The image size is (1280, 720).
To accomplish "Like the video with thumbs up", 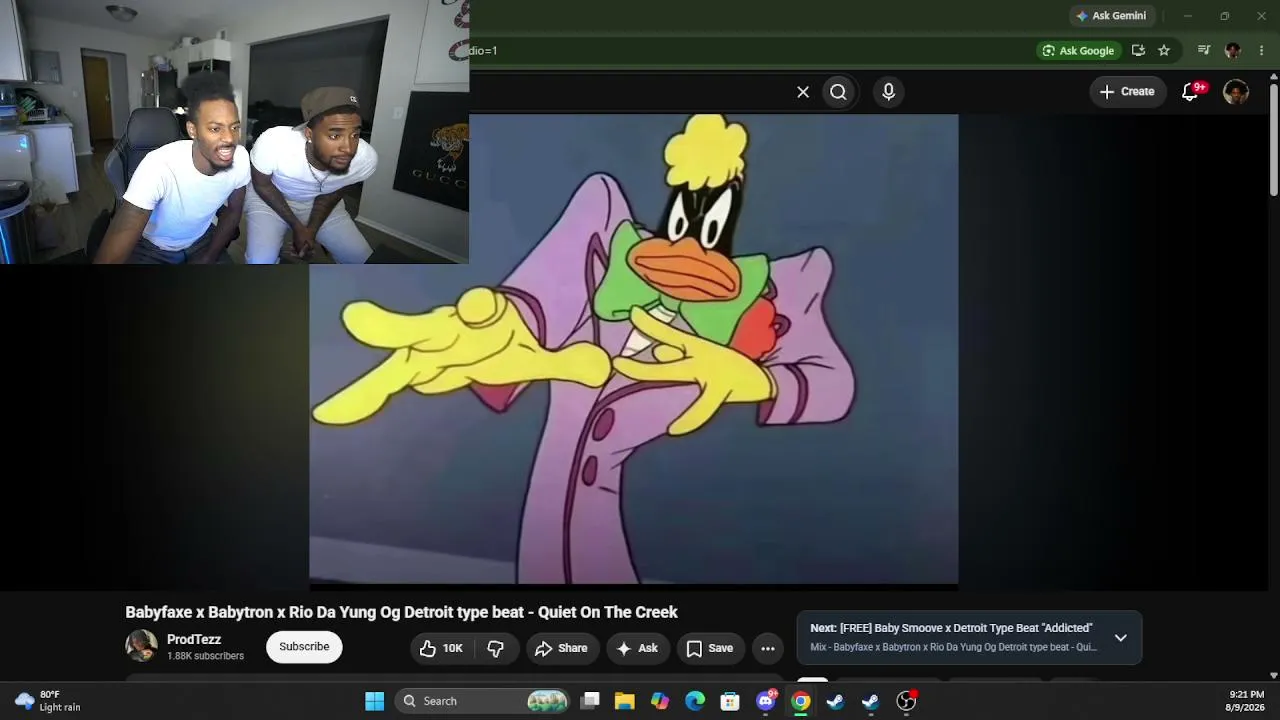I will click(441, 648).
